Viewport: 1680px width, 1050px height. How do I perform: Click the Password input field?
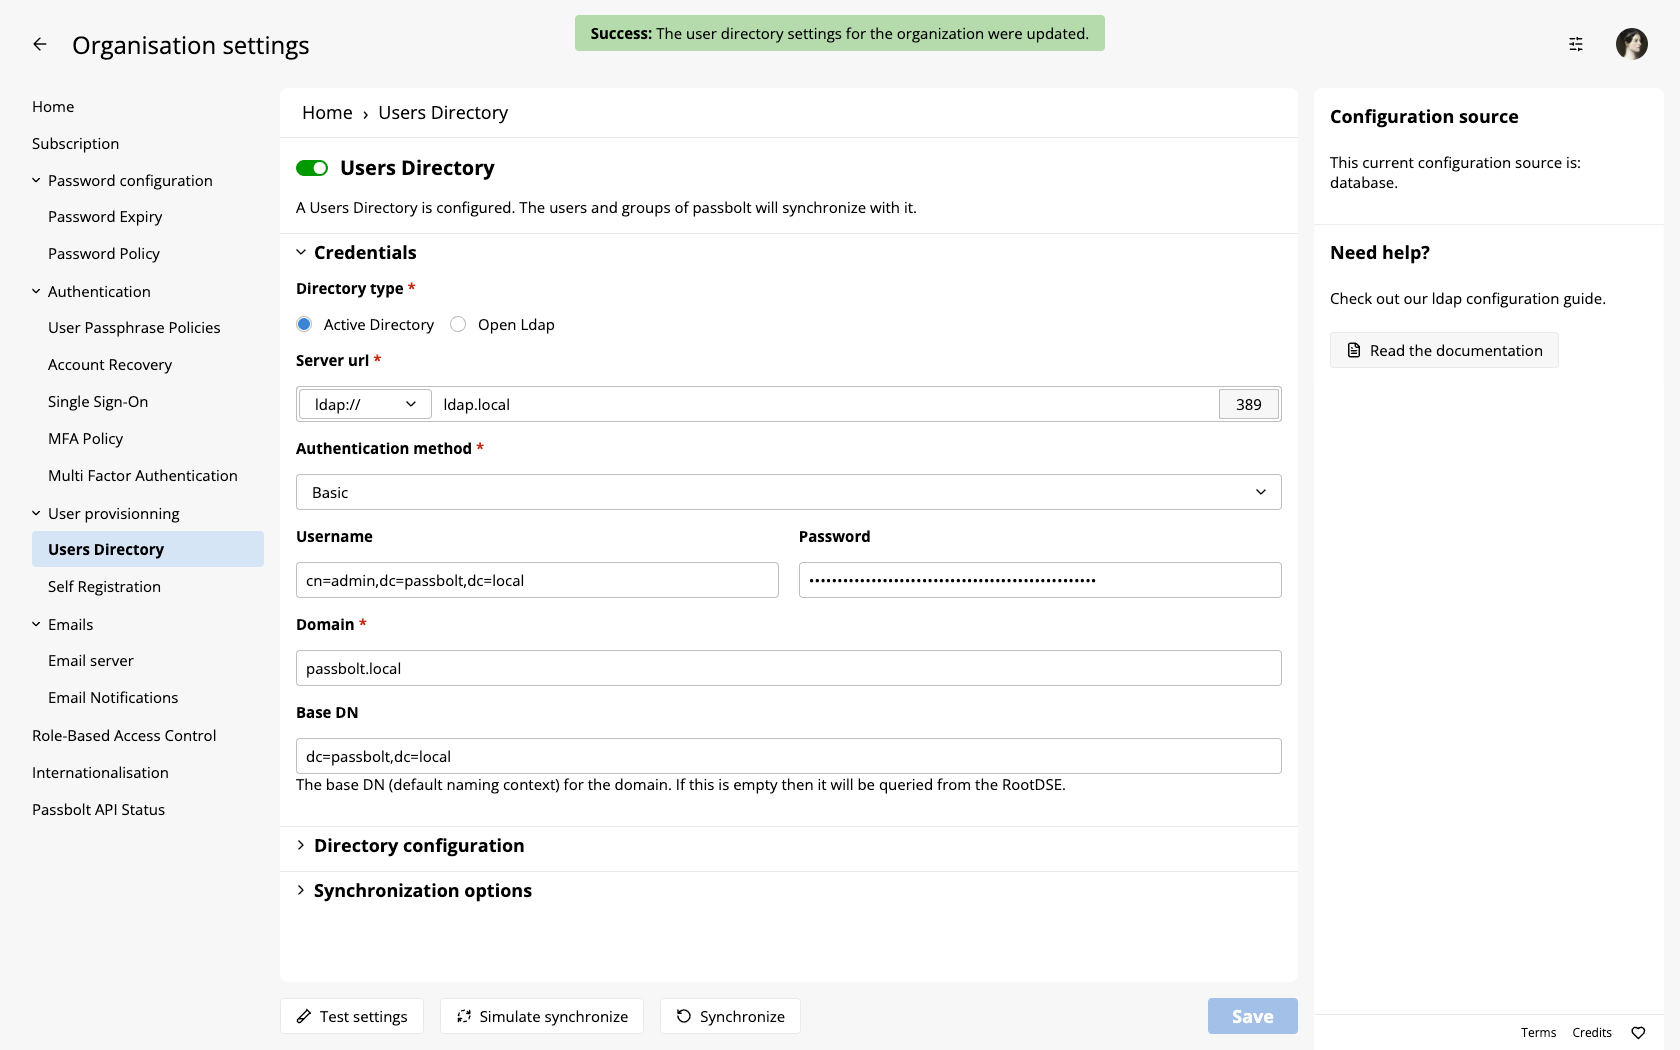(x=1040, y=580)
